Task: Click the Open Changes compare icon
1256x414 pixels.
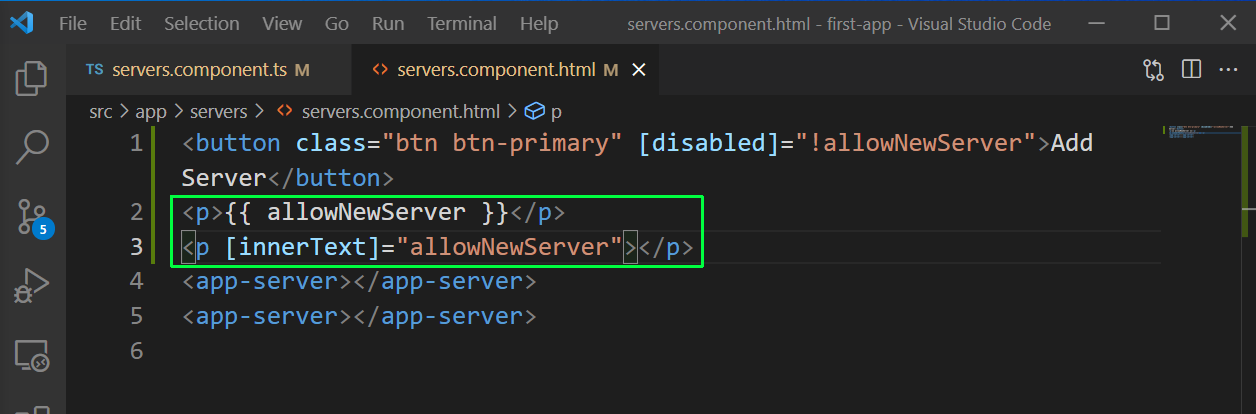Action: 1153,70
